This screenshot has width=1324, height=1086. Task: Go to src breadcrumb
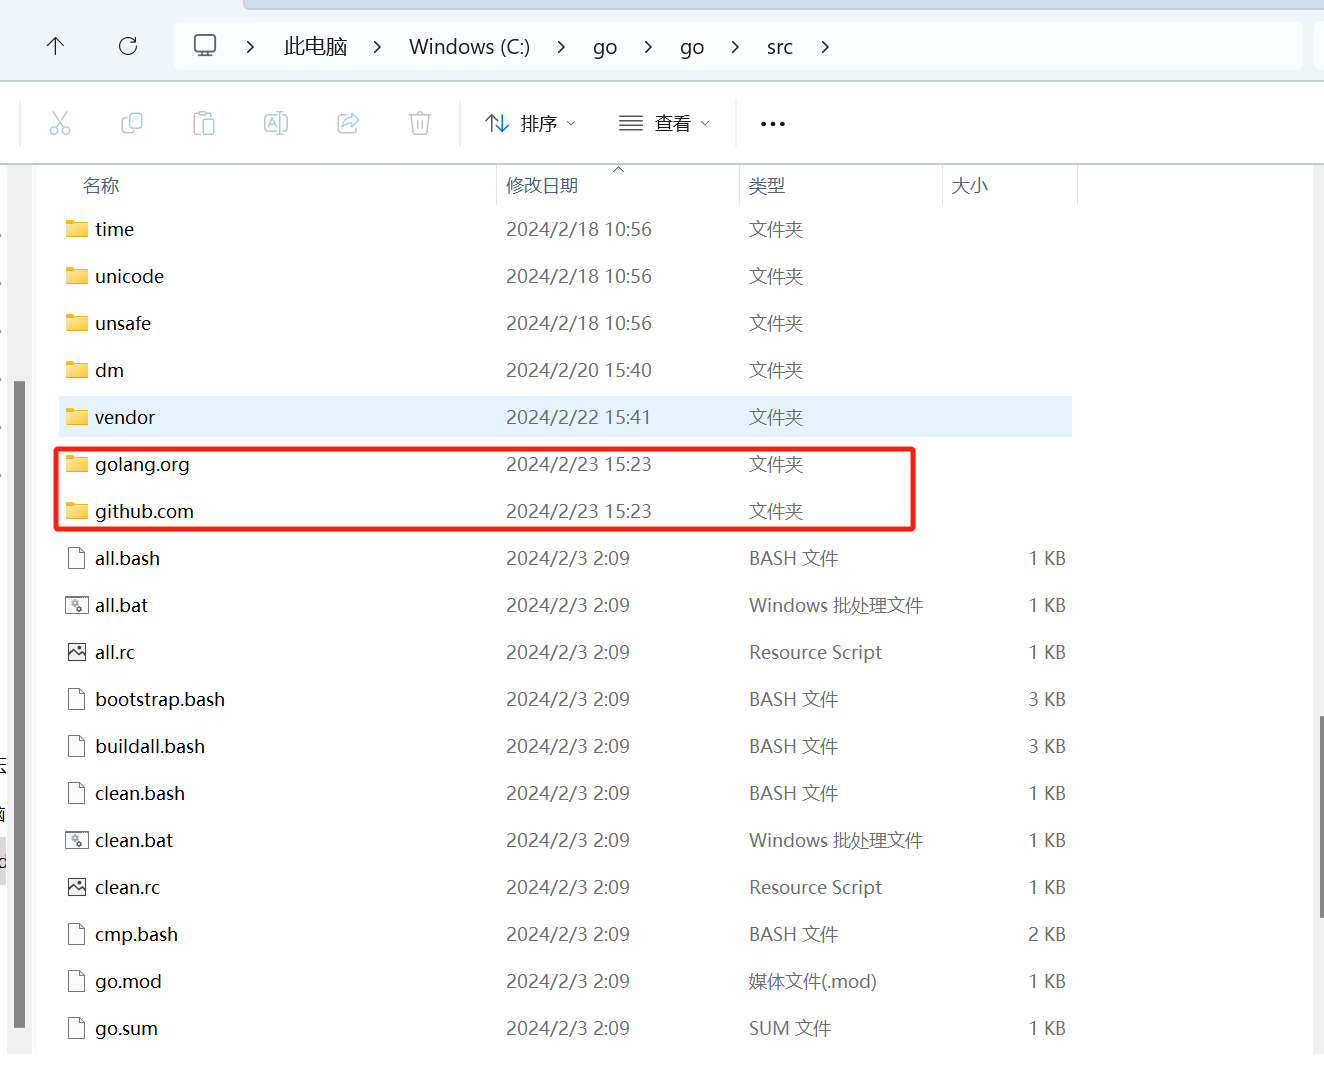pos(780,47)
